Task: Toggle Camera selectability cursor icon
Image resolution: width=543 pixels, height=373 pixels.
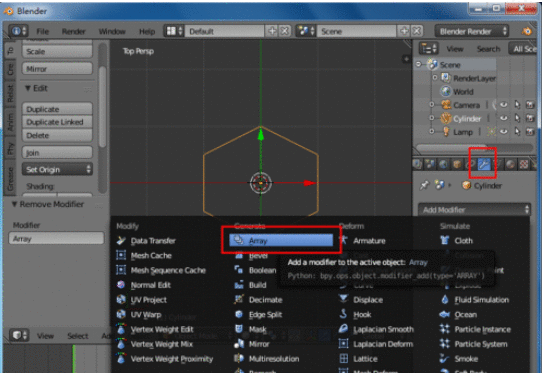Action: tap(517, 105)
